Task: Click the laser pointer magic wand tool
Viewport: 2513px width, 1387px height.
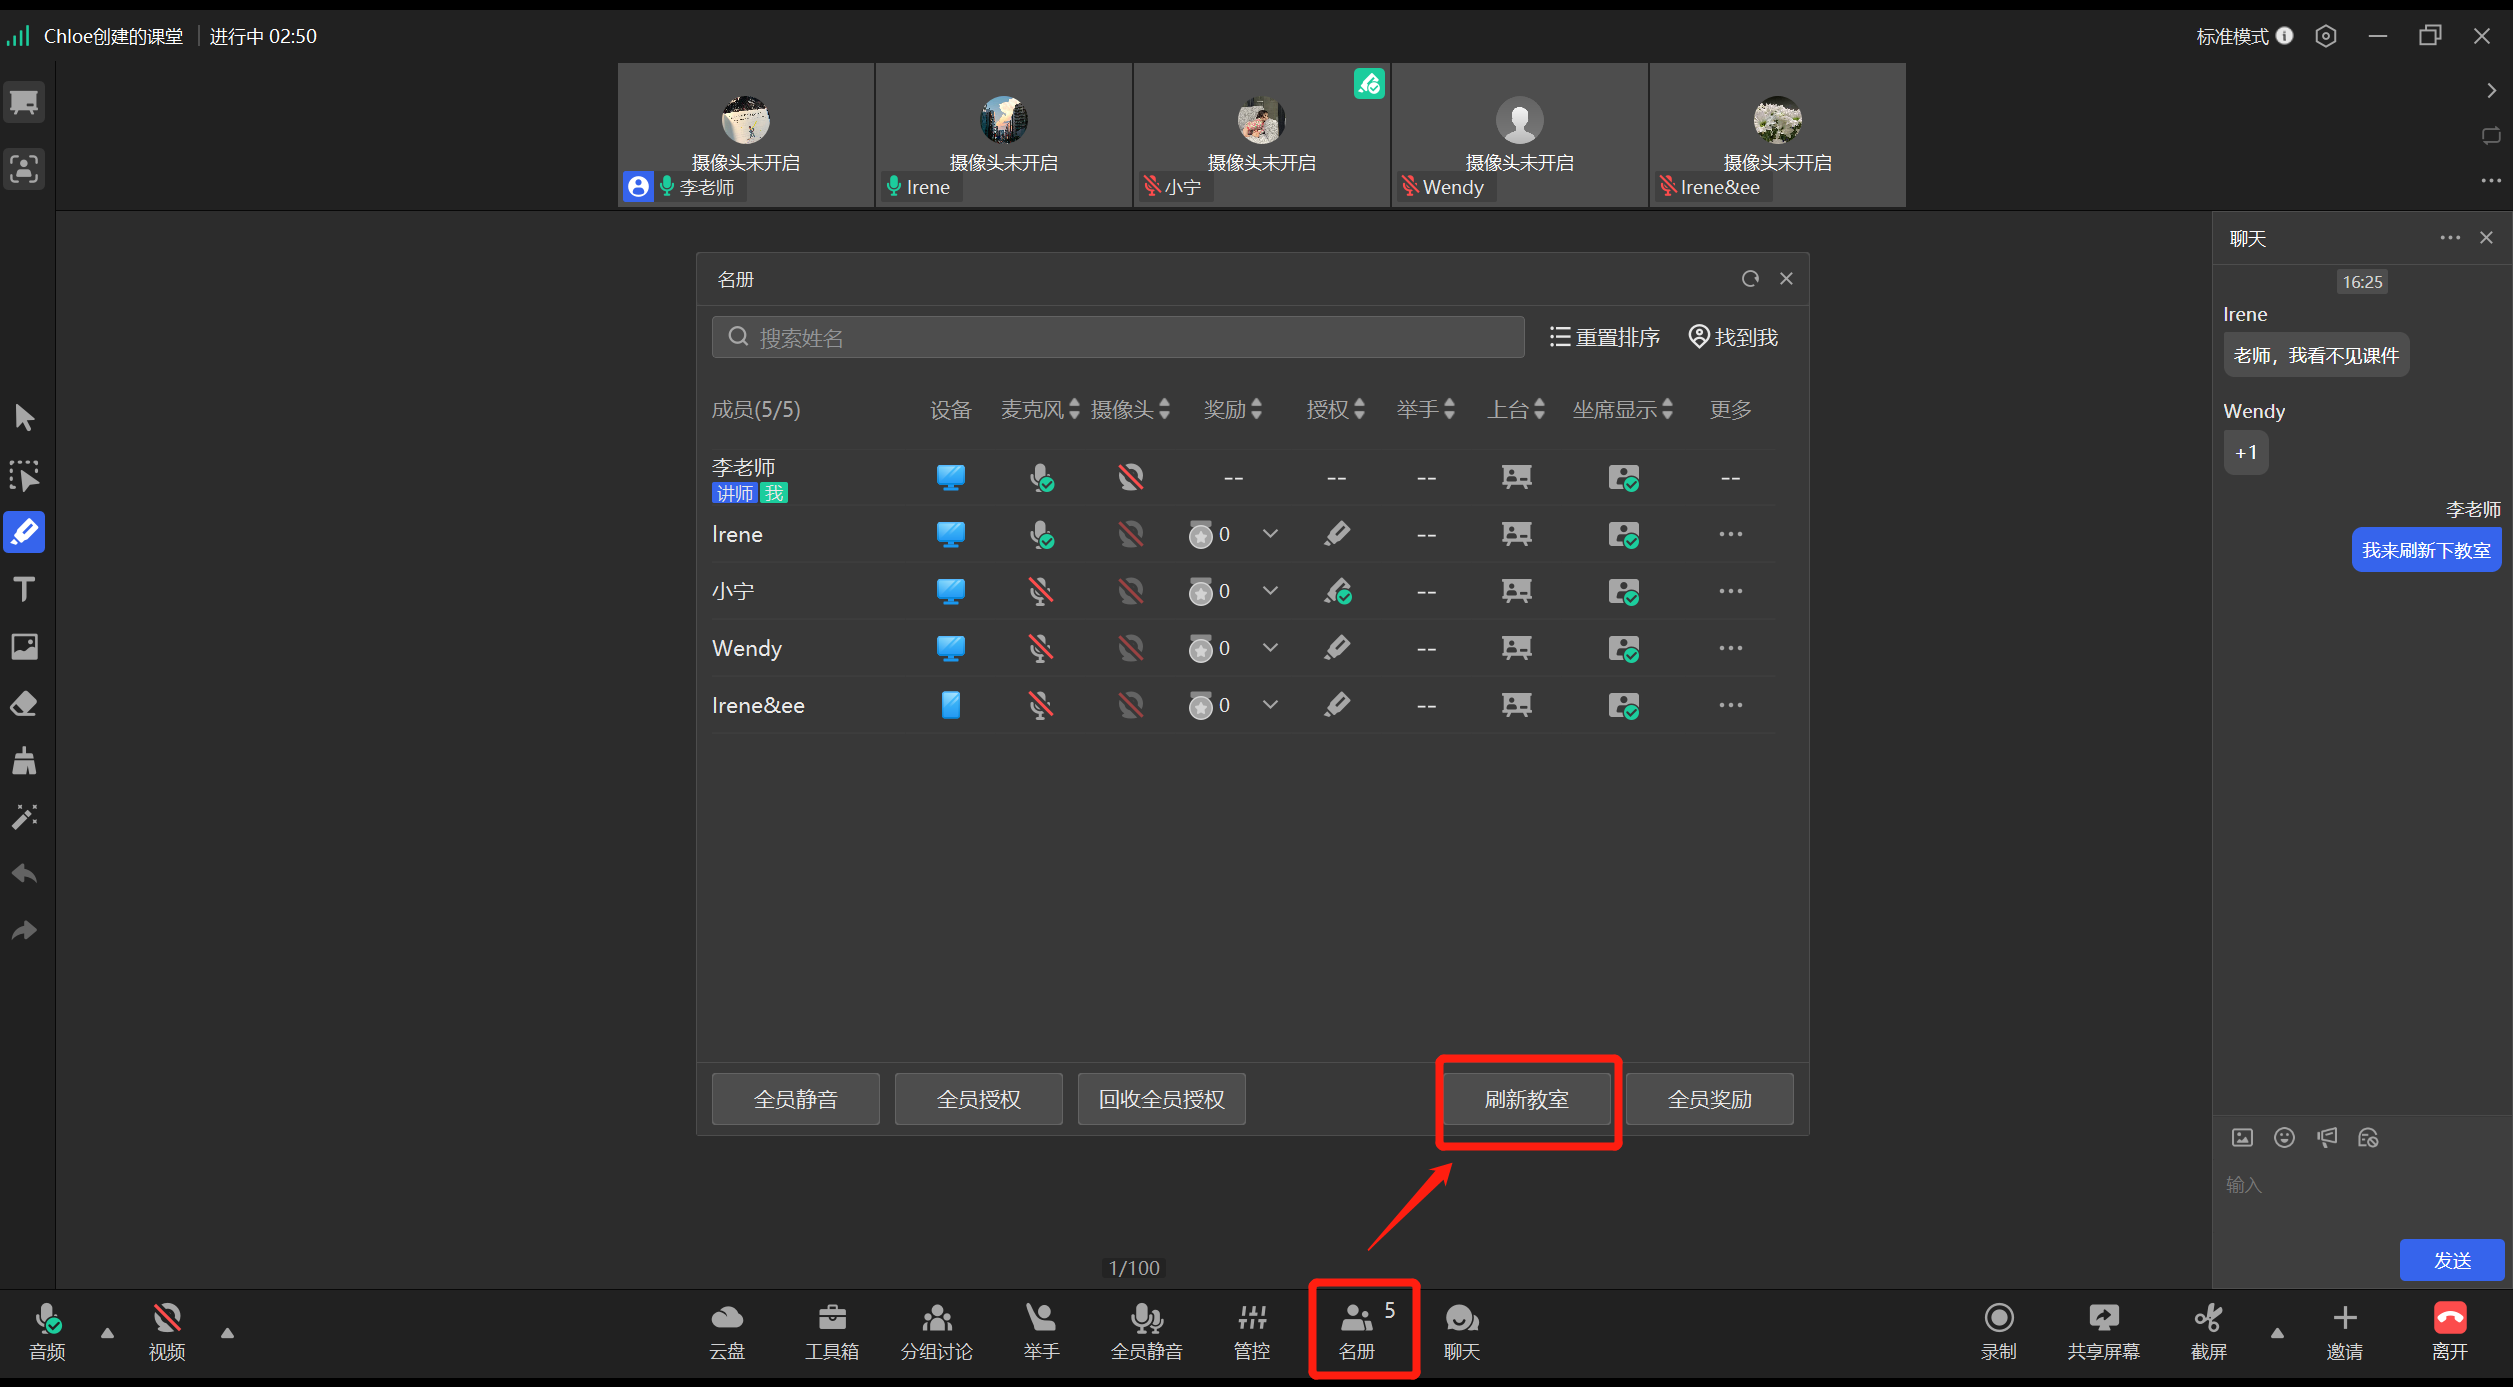Action: [24, 817]
